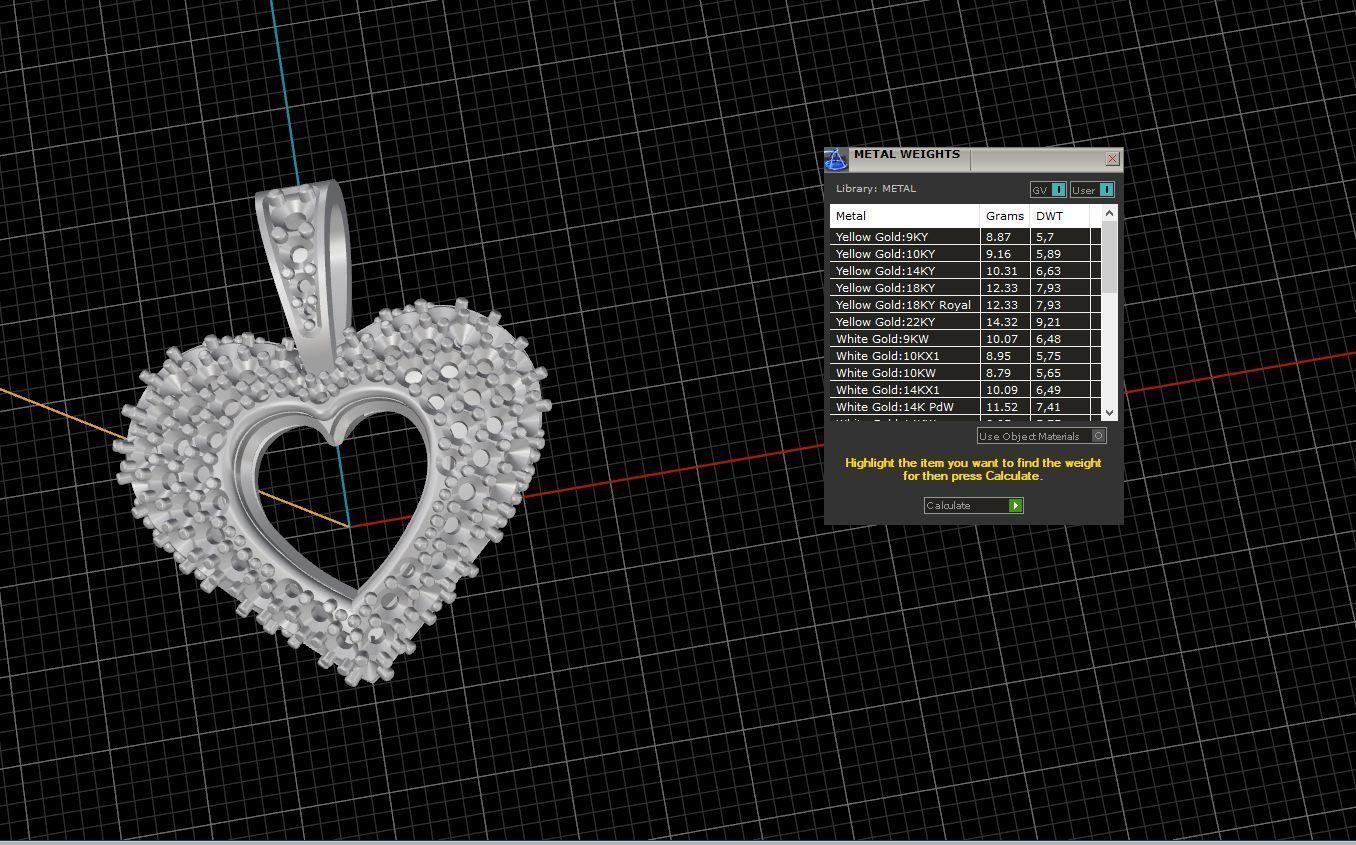This screenshot has width=1356, height=845.
Task: Click the Metal column header
Action: 904,216
